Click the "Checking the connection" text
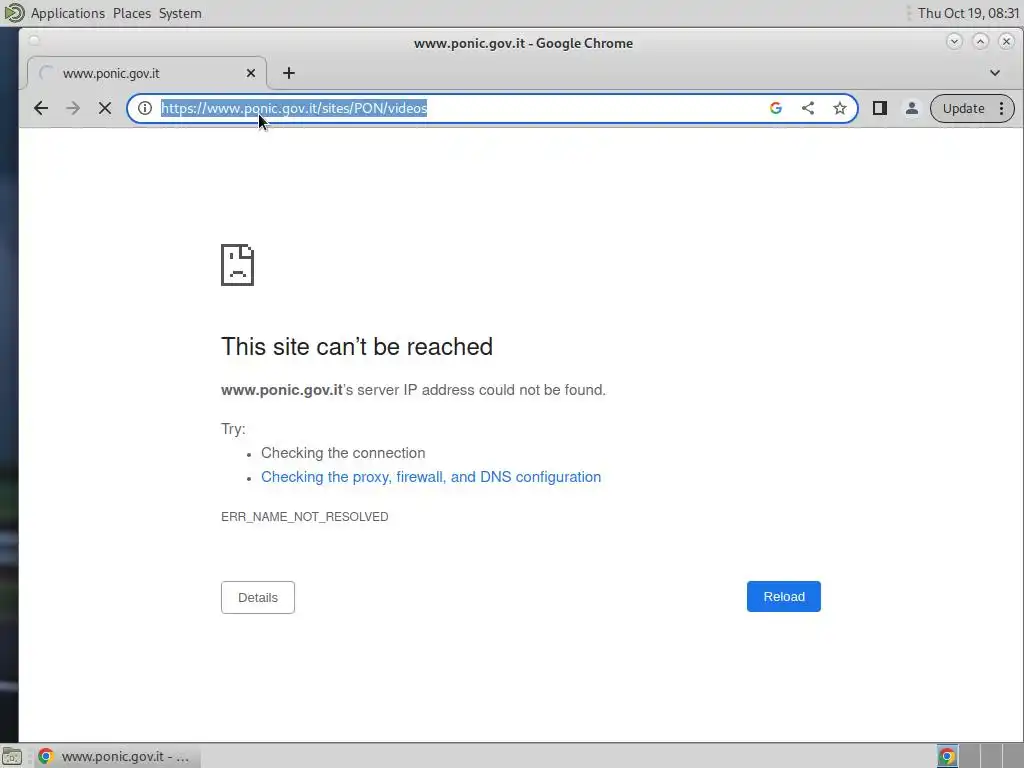Screen dimensions: 1024x768 (x=344, y=453)
